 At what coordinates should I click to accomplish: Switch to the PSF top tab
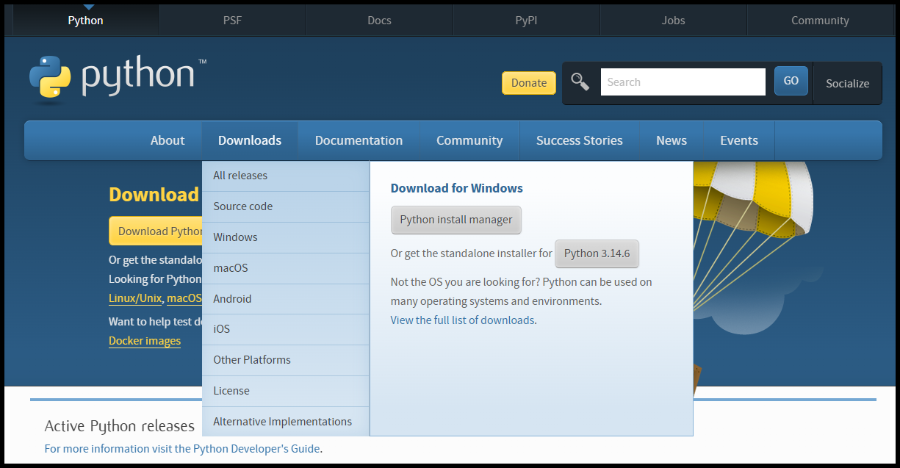[232, 20]
